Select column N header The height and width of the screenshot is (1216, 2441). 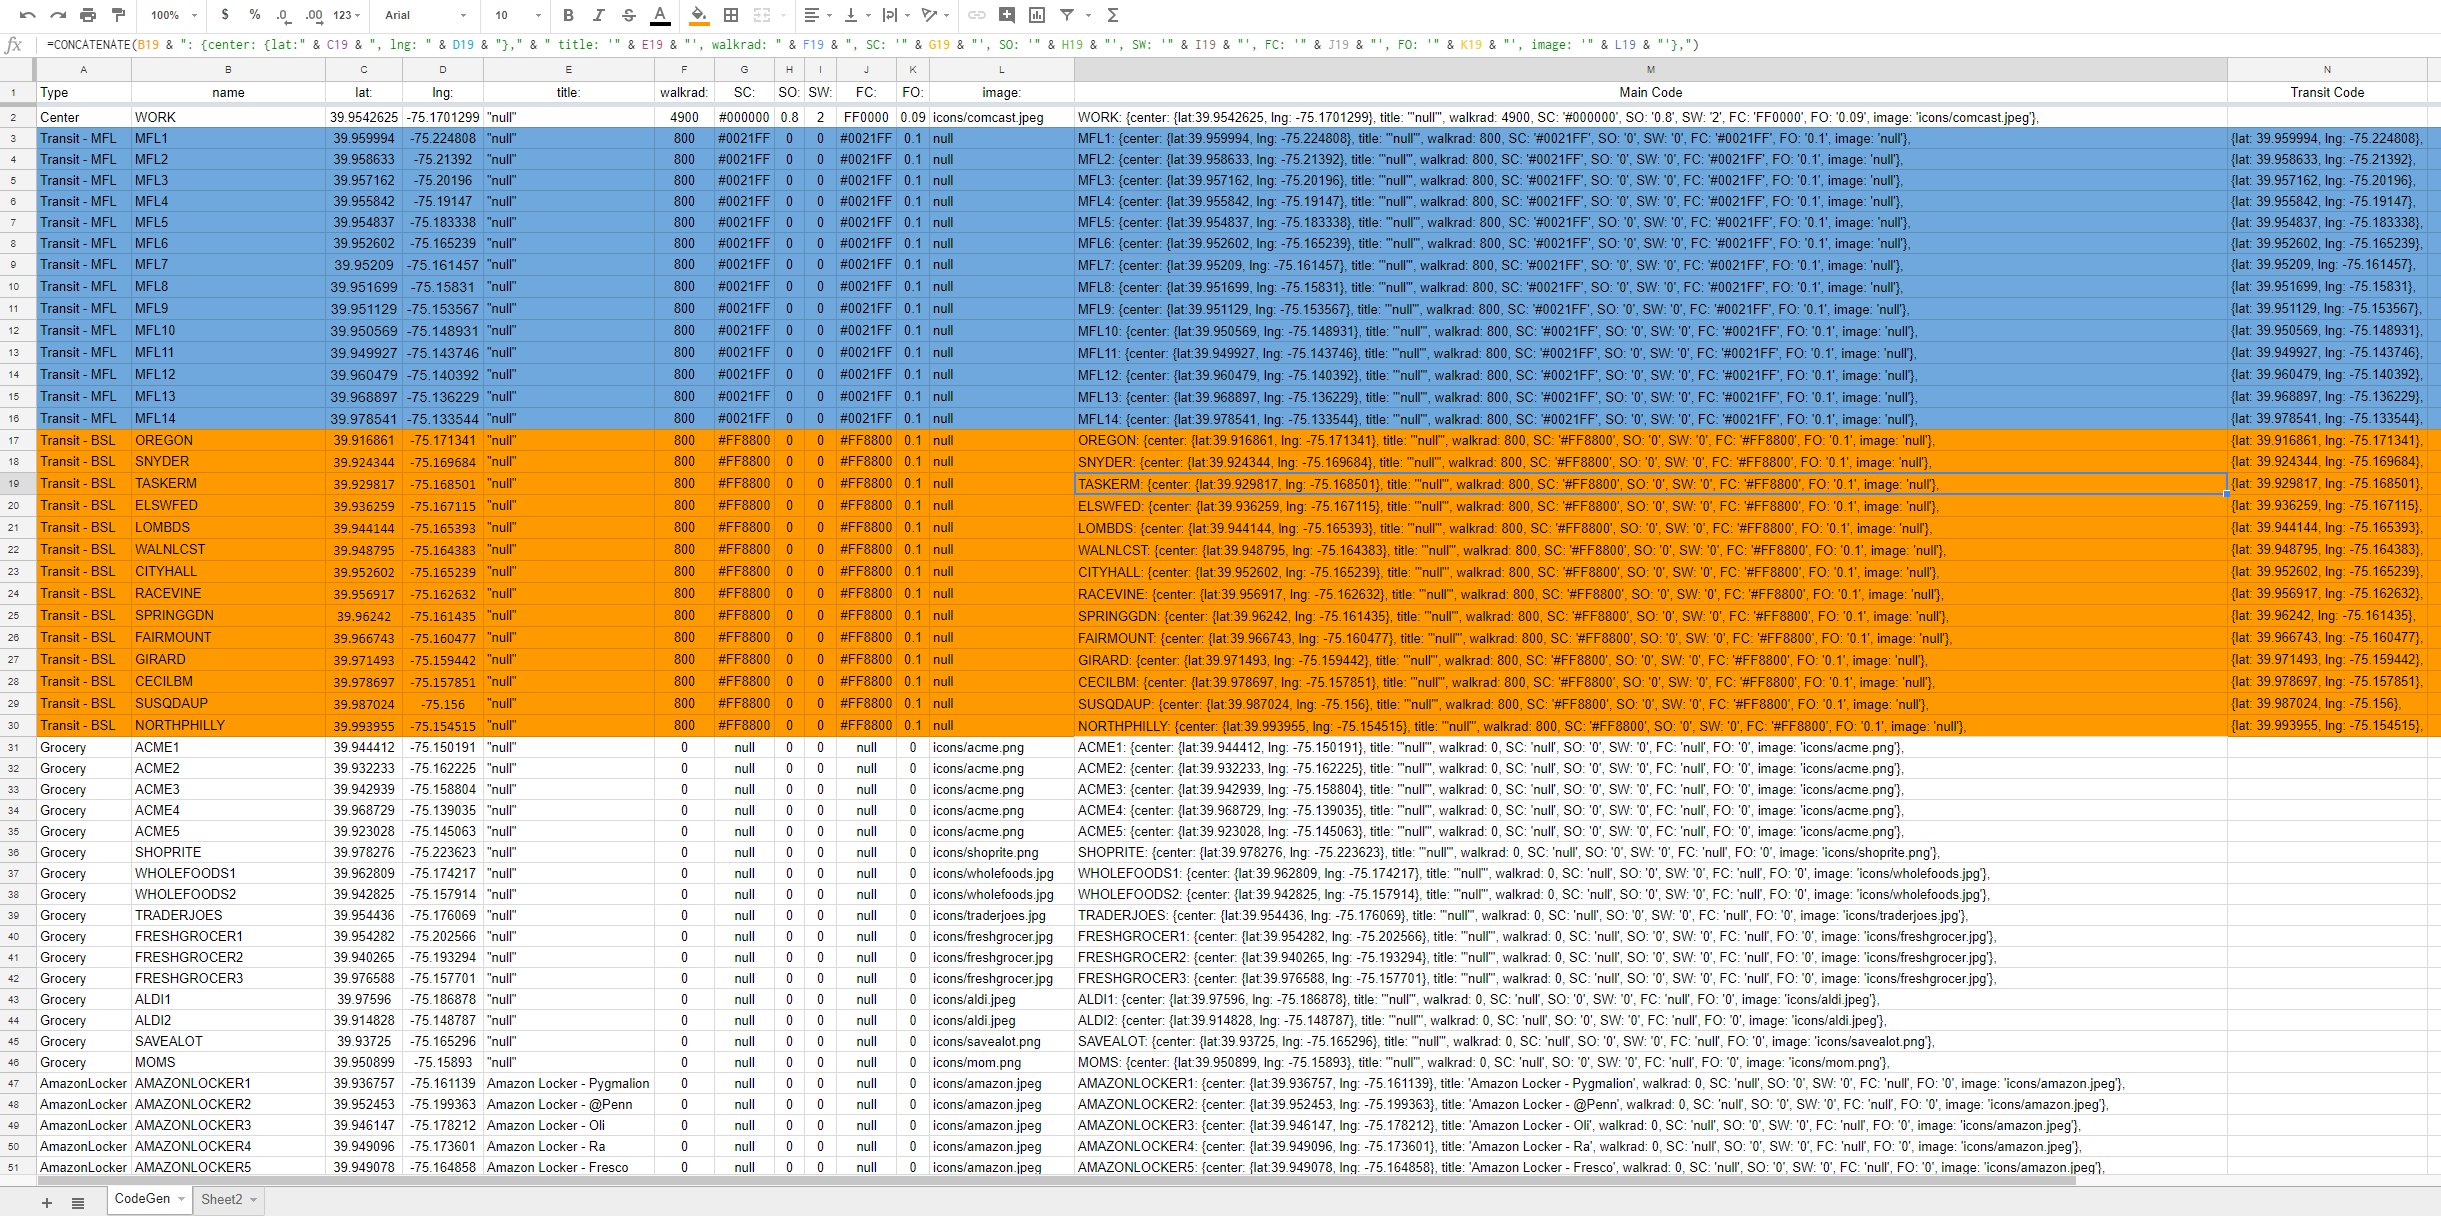coord(2327,69)
